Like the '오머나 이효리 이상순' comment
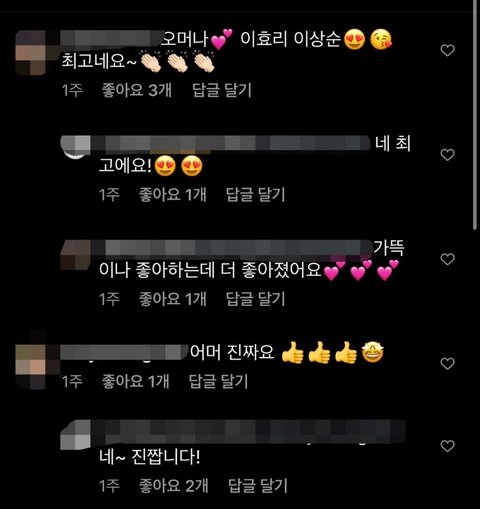The height and width of the screenshot is (509, 480). coord(447,50)
